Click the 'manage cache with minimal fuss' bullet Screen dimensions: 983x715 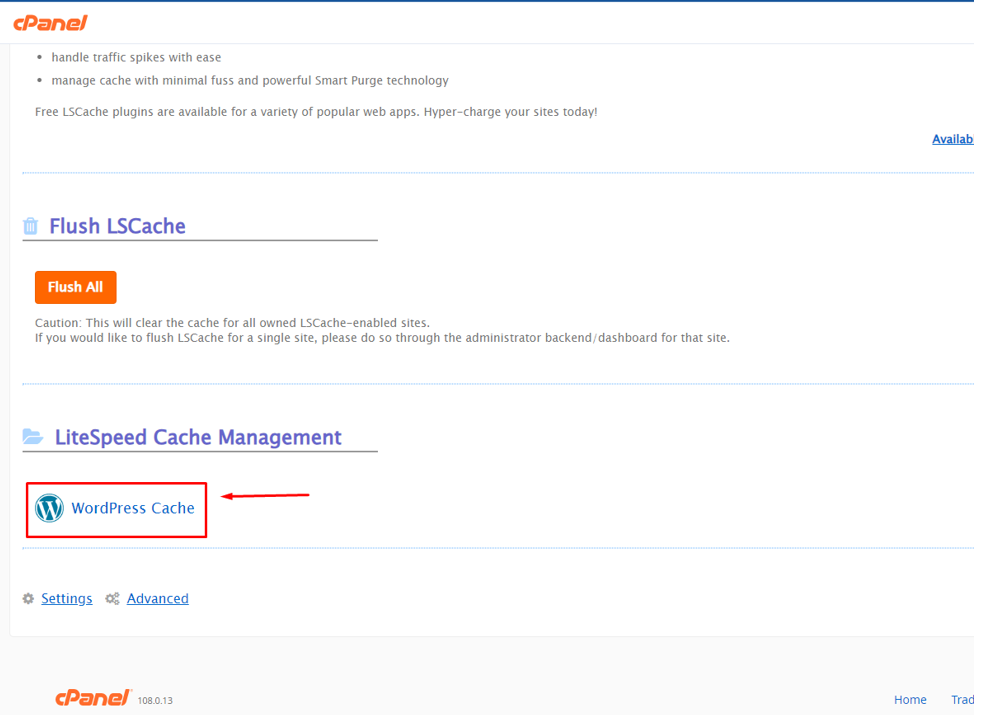pos(250,80)
